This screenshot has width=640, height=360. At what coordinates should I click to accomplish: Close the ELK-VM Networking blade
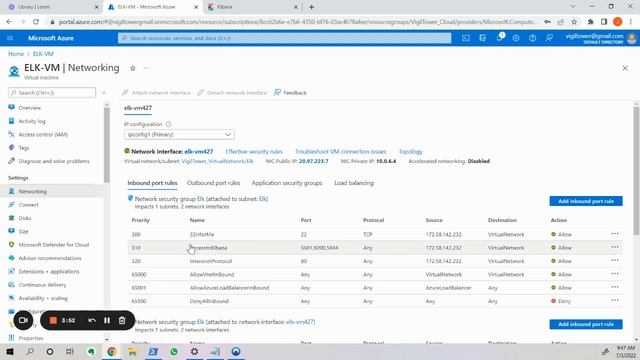tap(625, 68)
